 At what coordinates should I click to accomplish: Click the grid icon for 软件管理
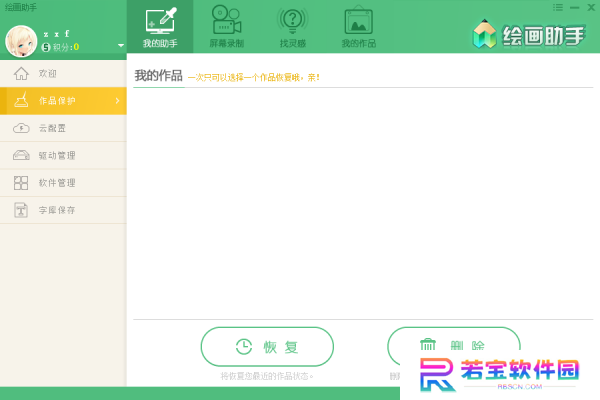pos(21,183)
